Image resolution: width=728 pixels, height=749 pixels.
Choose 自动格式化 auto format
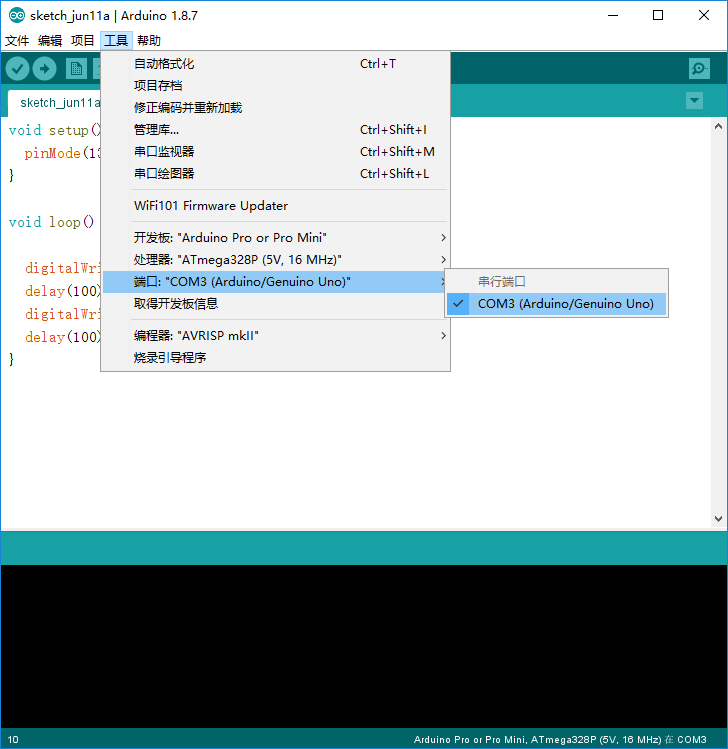277,64
